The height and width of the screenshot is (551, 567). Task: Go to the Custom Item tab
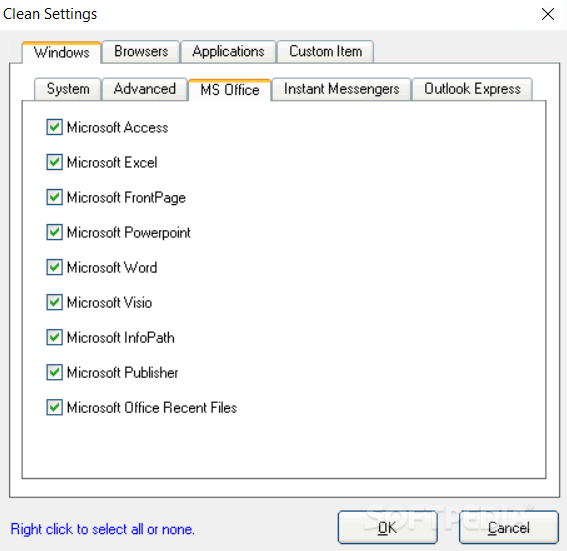[325, 51]
